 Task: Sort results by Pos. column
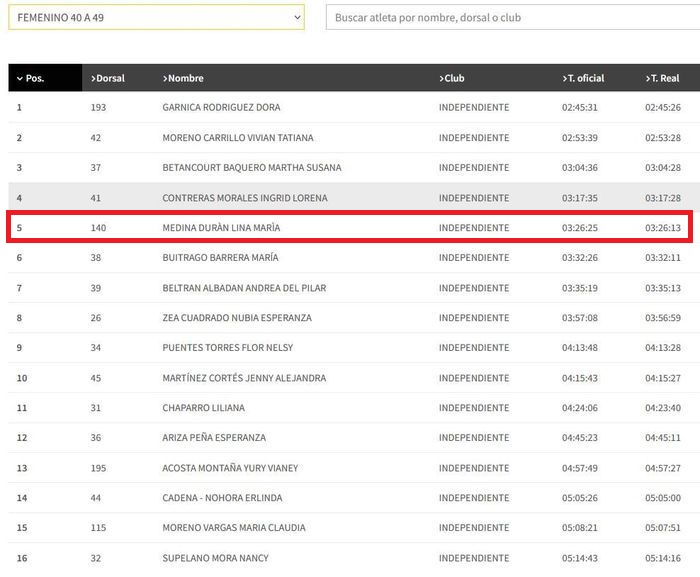coord(45,78)
